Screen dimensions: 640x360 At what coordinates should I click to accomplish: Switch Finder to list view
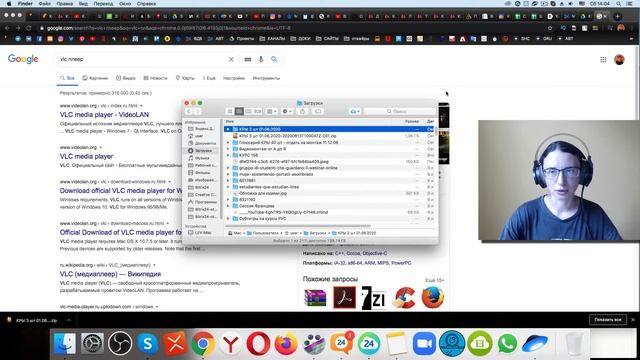[239, 111]
